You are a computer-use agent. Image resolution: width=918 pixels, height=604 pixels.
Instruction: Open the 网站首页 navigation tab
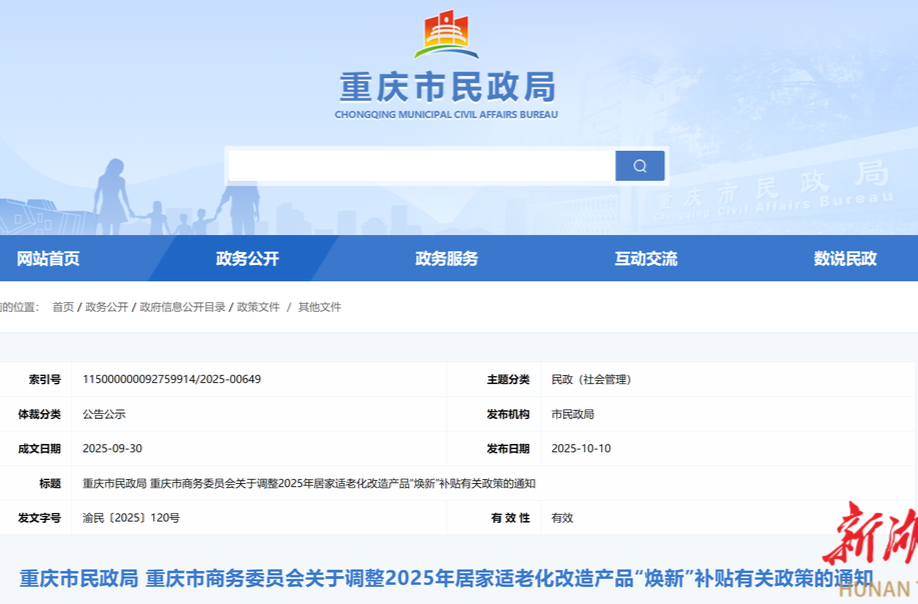point(48,258)
